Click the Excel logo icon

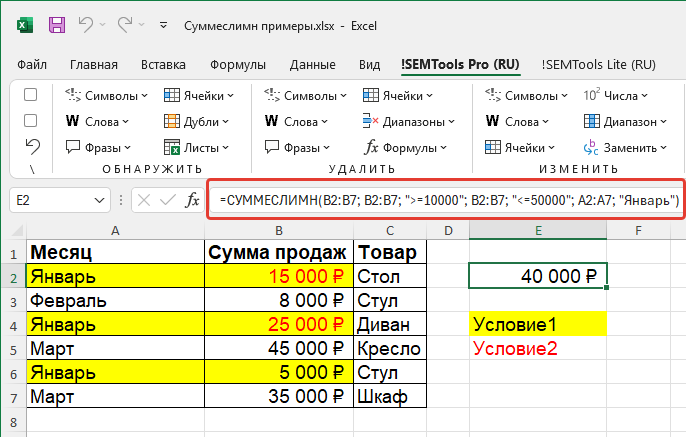pyautogui.click(x=25, y=25)
